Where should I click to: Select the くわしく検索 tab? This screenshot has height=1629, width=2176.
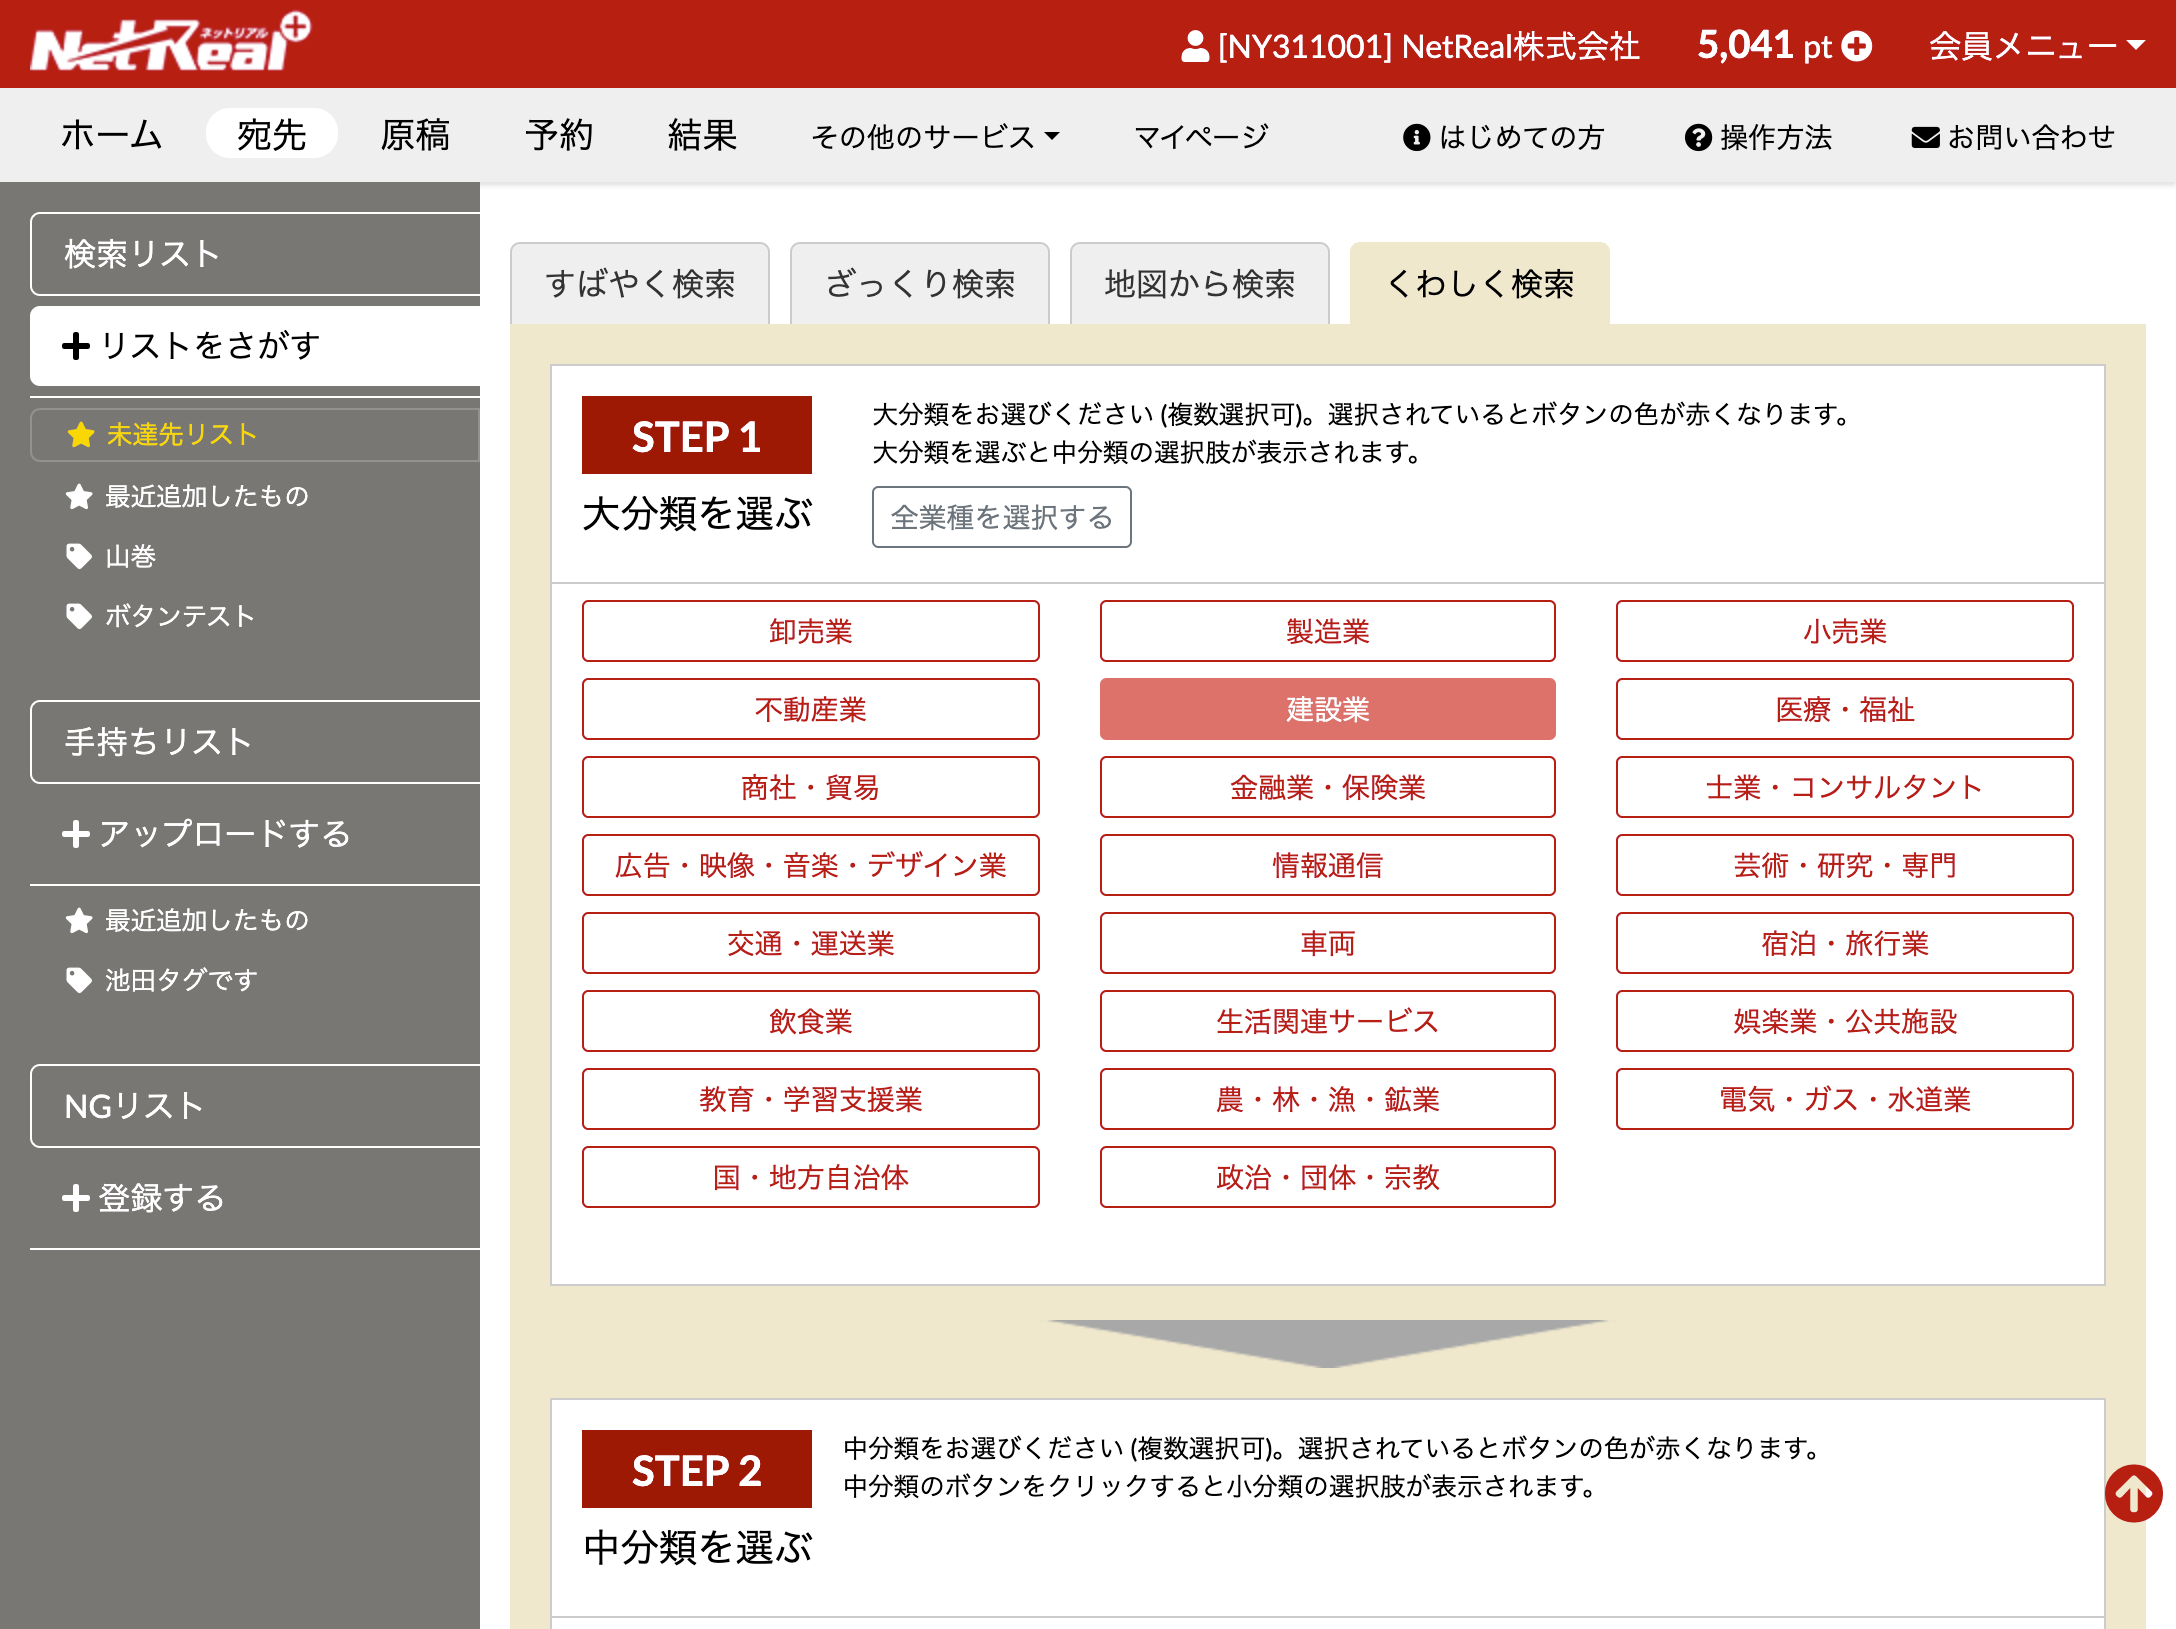[x=1480, y=284]
